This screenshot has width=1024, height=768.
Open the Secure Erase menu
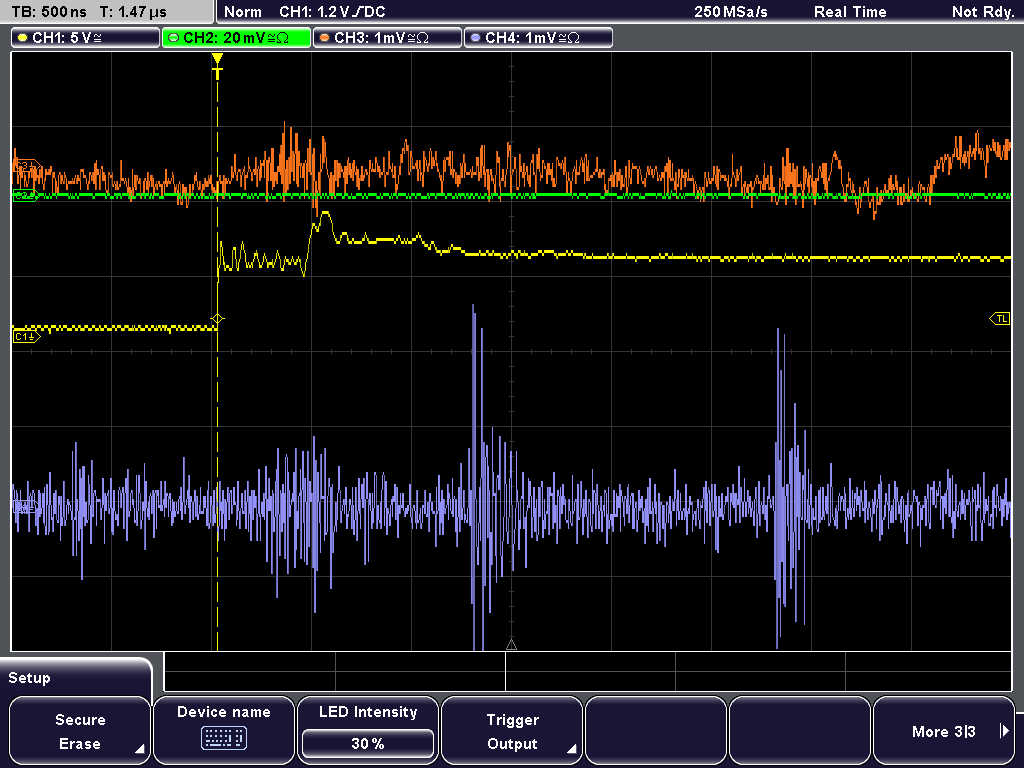(x=80, y=731)
